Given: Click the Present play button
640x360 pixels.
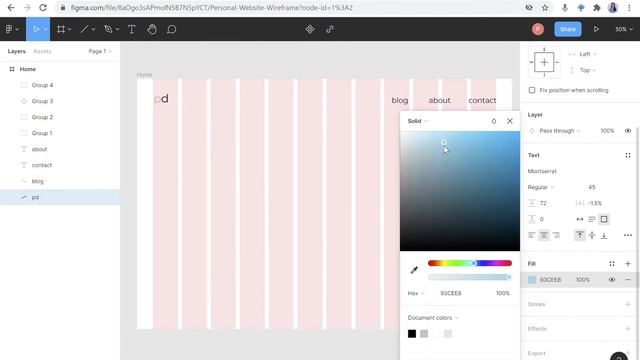Looking at the screenshot, I should click(596, 29).
